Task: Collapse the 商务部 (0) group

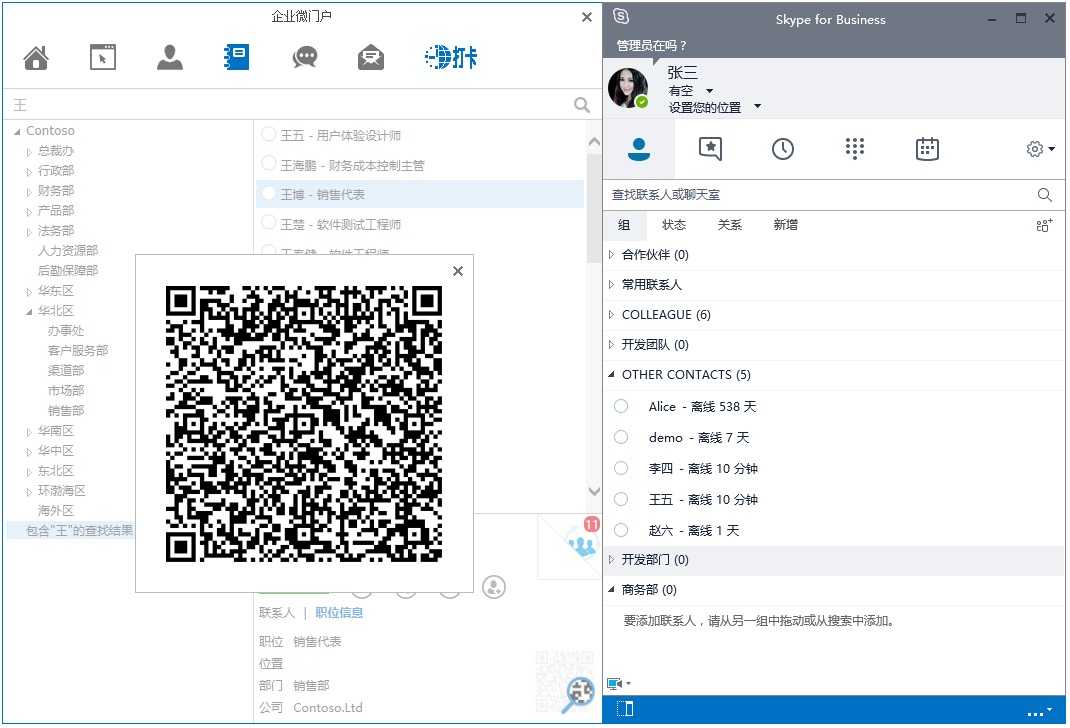Action: (611, 589)
